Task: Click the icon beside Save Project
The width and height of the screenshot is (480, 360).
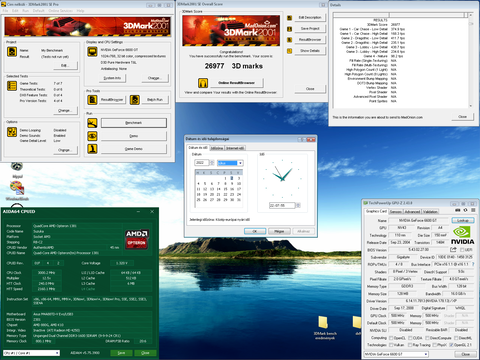Action: [289, 29]
